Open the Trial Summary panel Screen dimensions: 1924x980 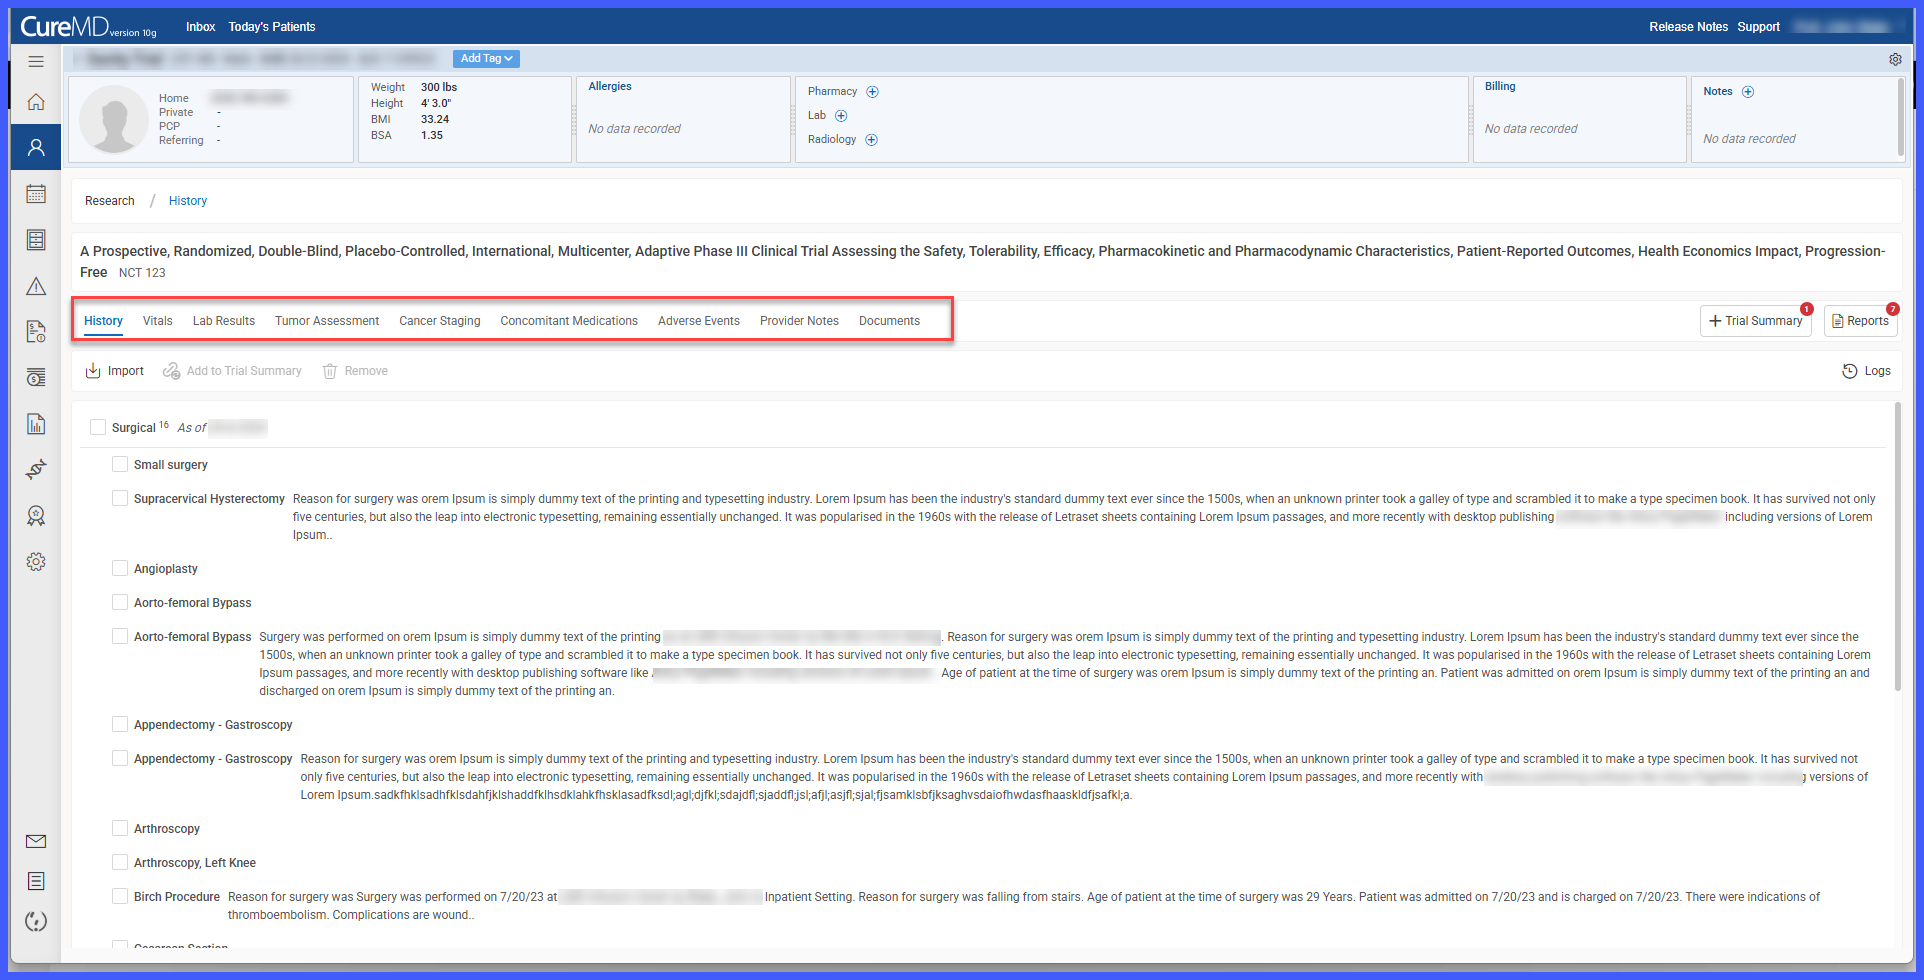(1755, 321)
